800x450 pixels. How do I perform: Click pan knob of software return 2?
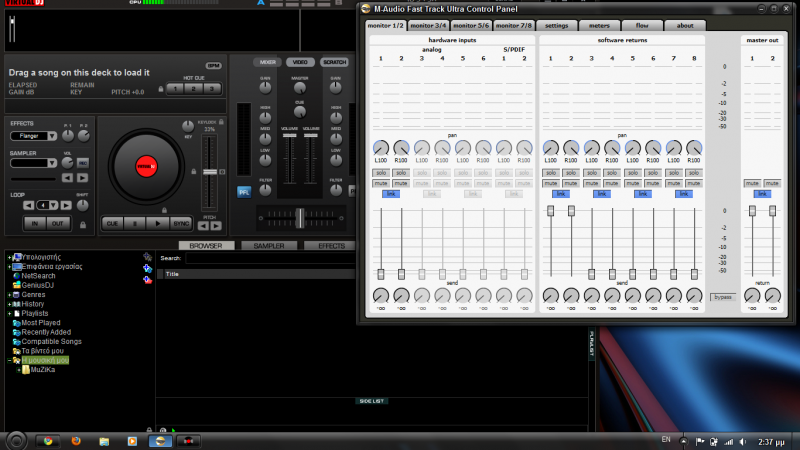[x=571, y=148]
